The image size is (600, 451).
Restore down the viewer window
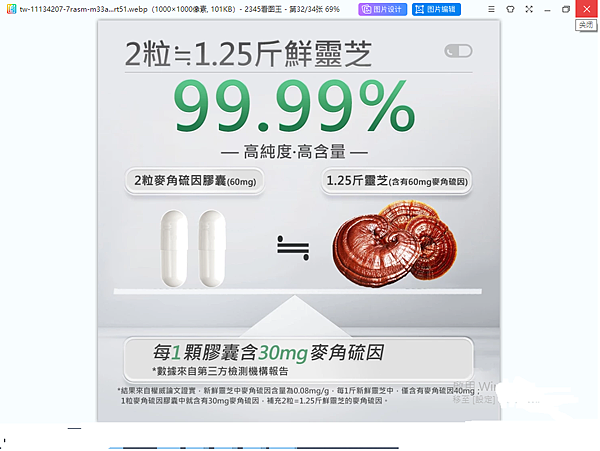pos(566,9)
